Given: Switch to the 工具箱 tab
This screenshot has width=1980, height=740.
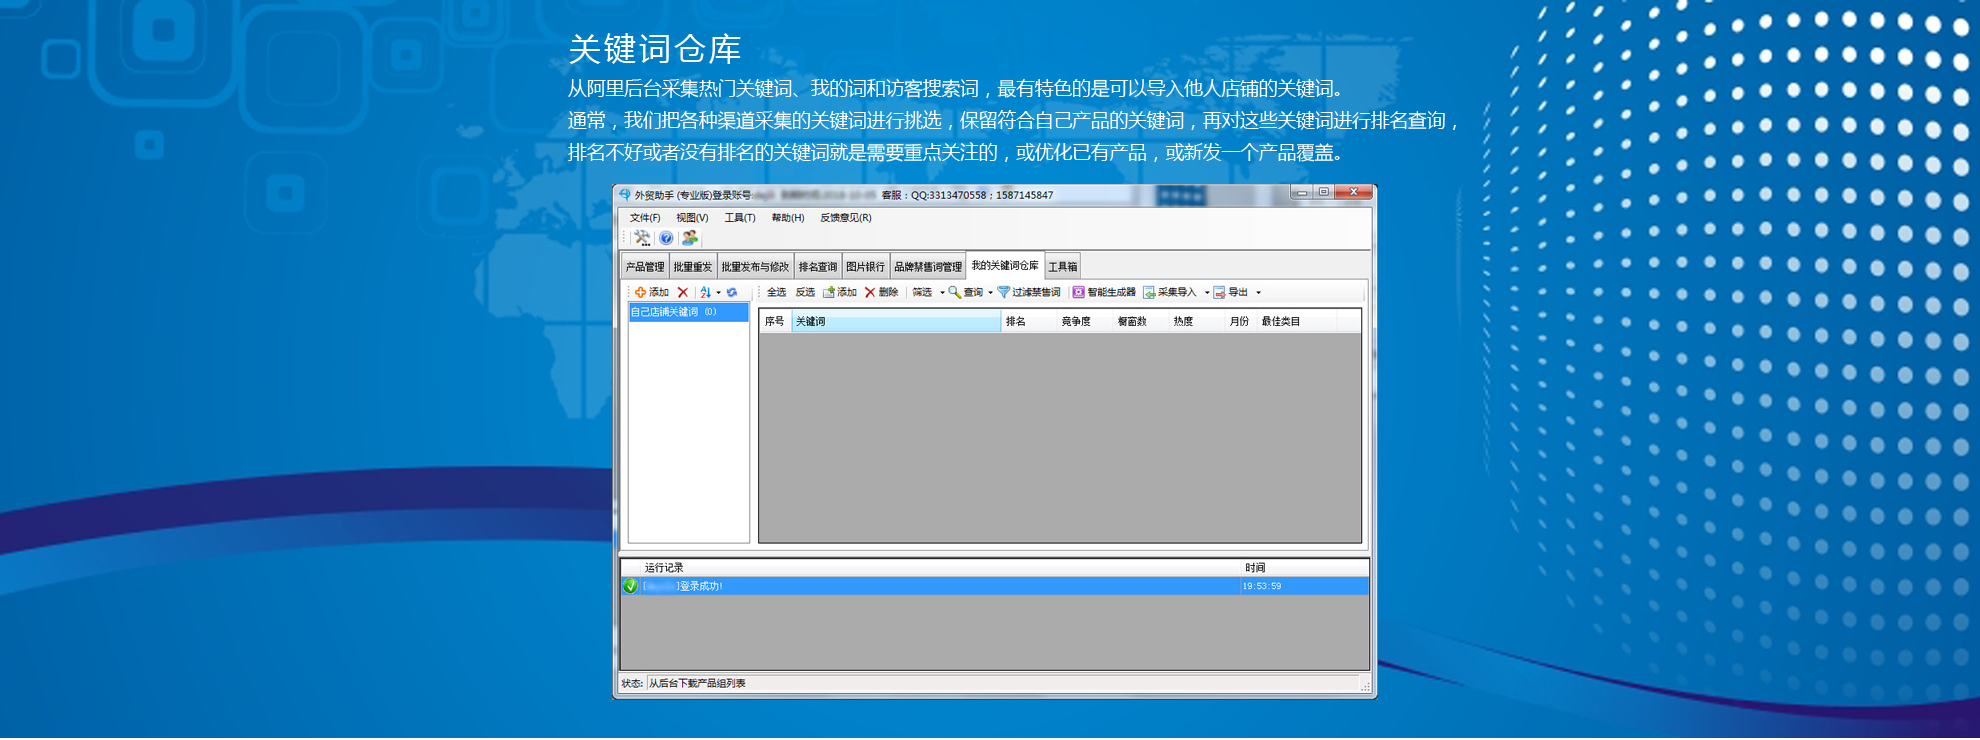Looking at the screenshot, I should coord(1063,267).
